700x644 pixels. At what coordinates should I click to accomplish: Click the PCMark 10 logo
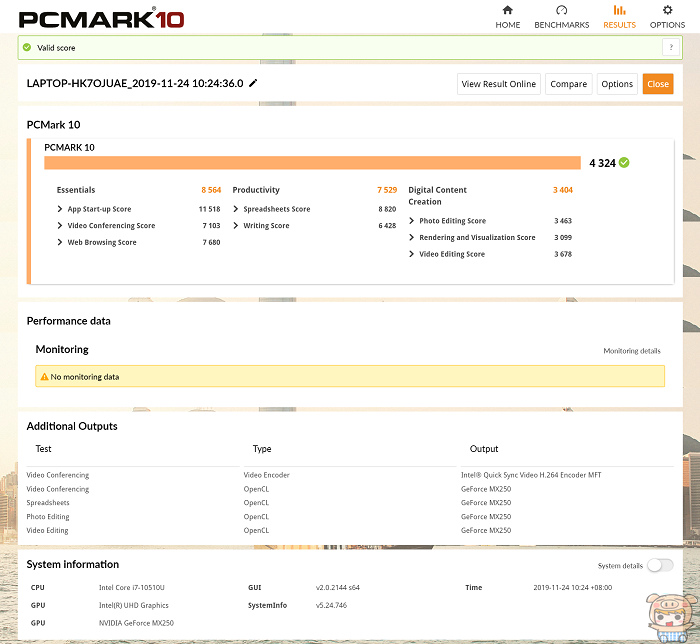[x=101, y=18]
